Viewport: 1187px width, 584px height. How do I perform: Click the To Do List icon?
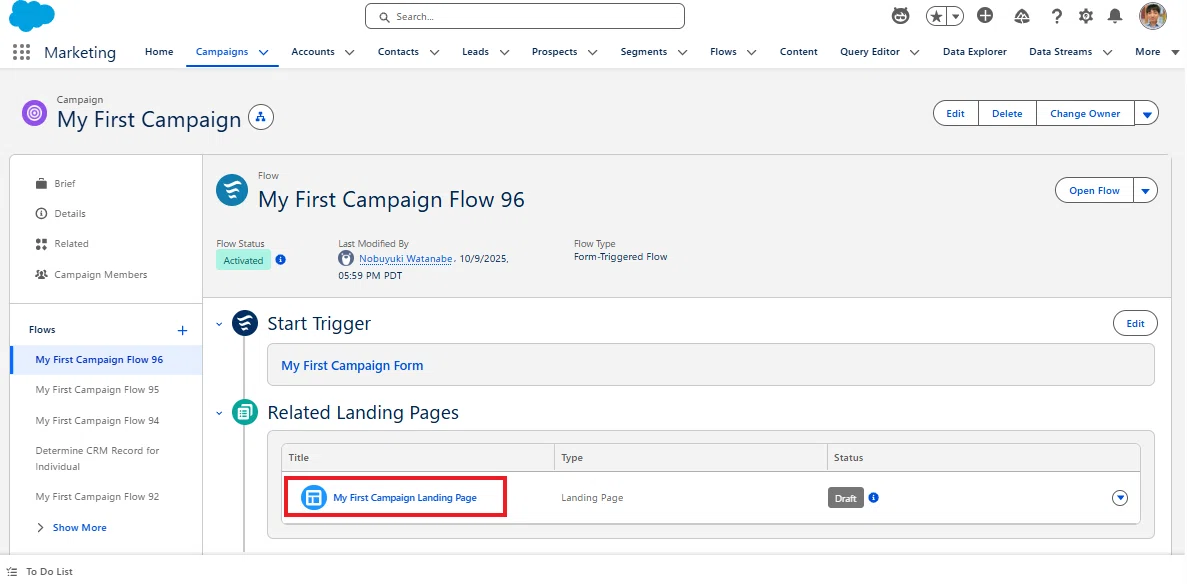11,572
